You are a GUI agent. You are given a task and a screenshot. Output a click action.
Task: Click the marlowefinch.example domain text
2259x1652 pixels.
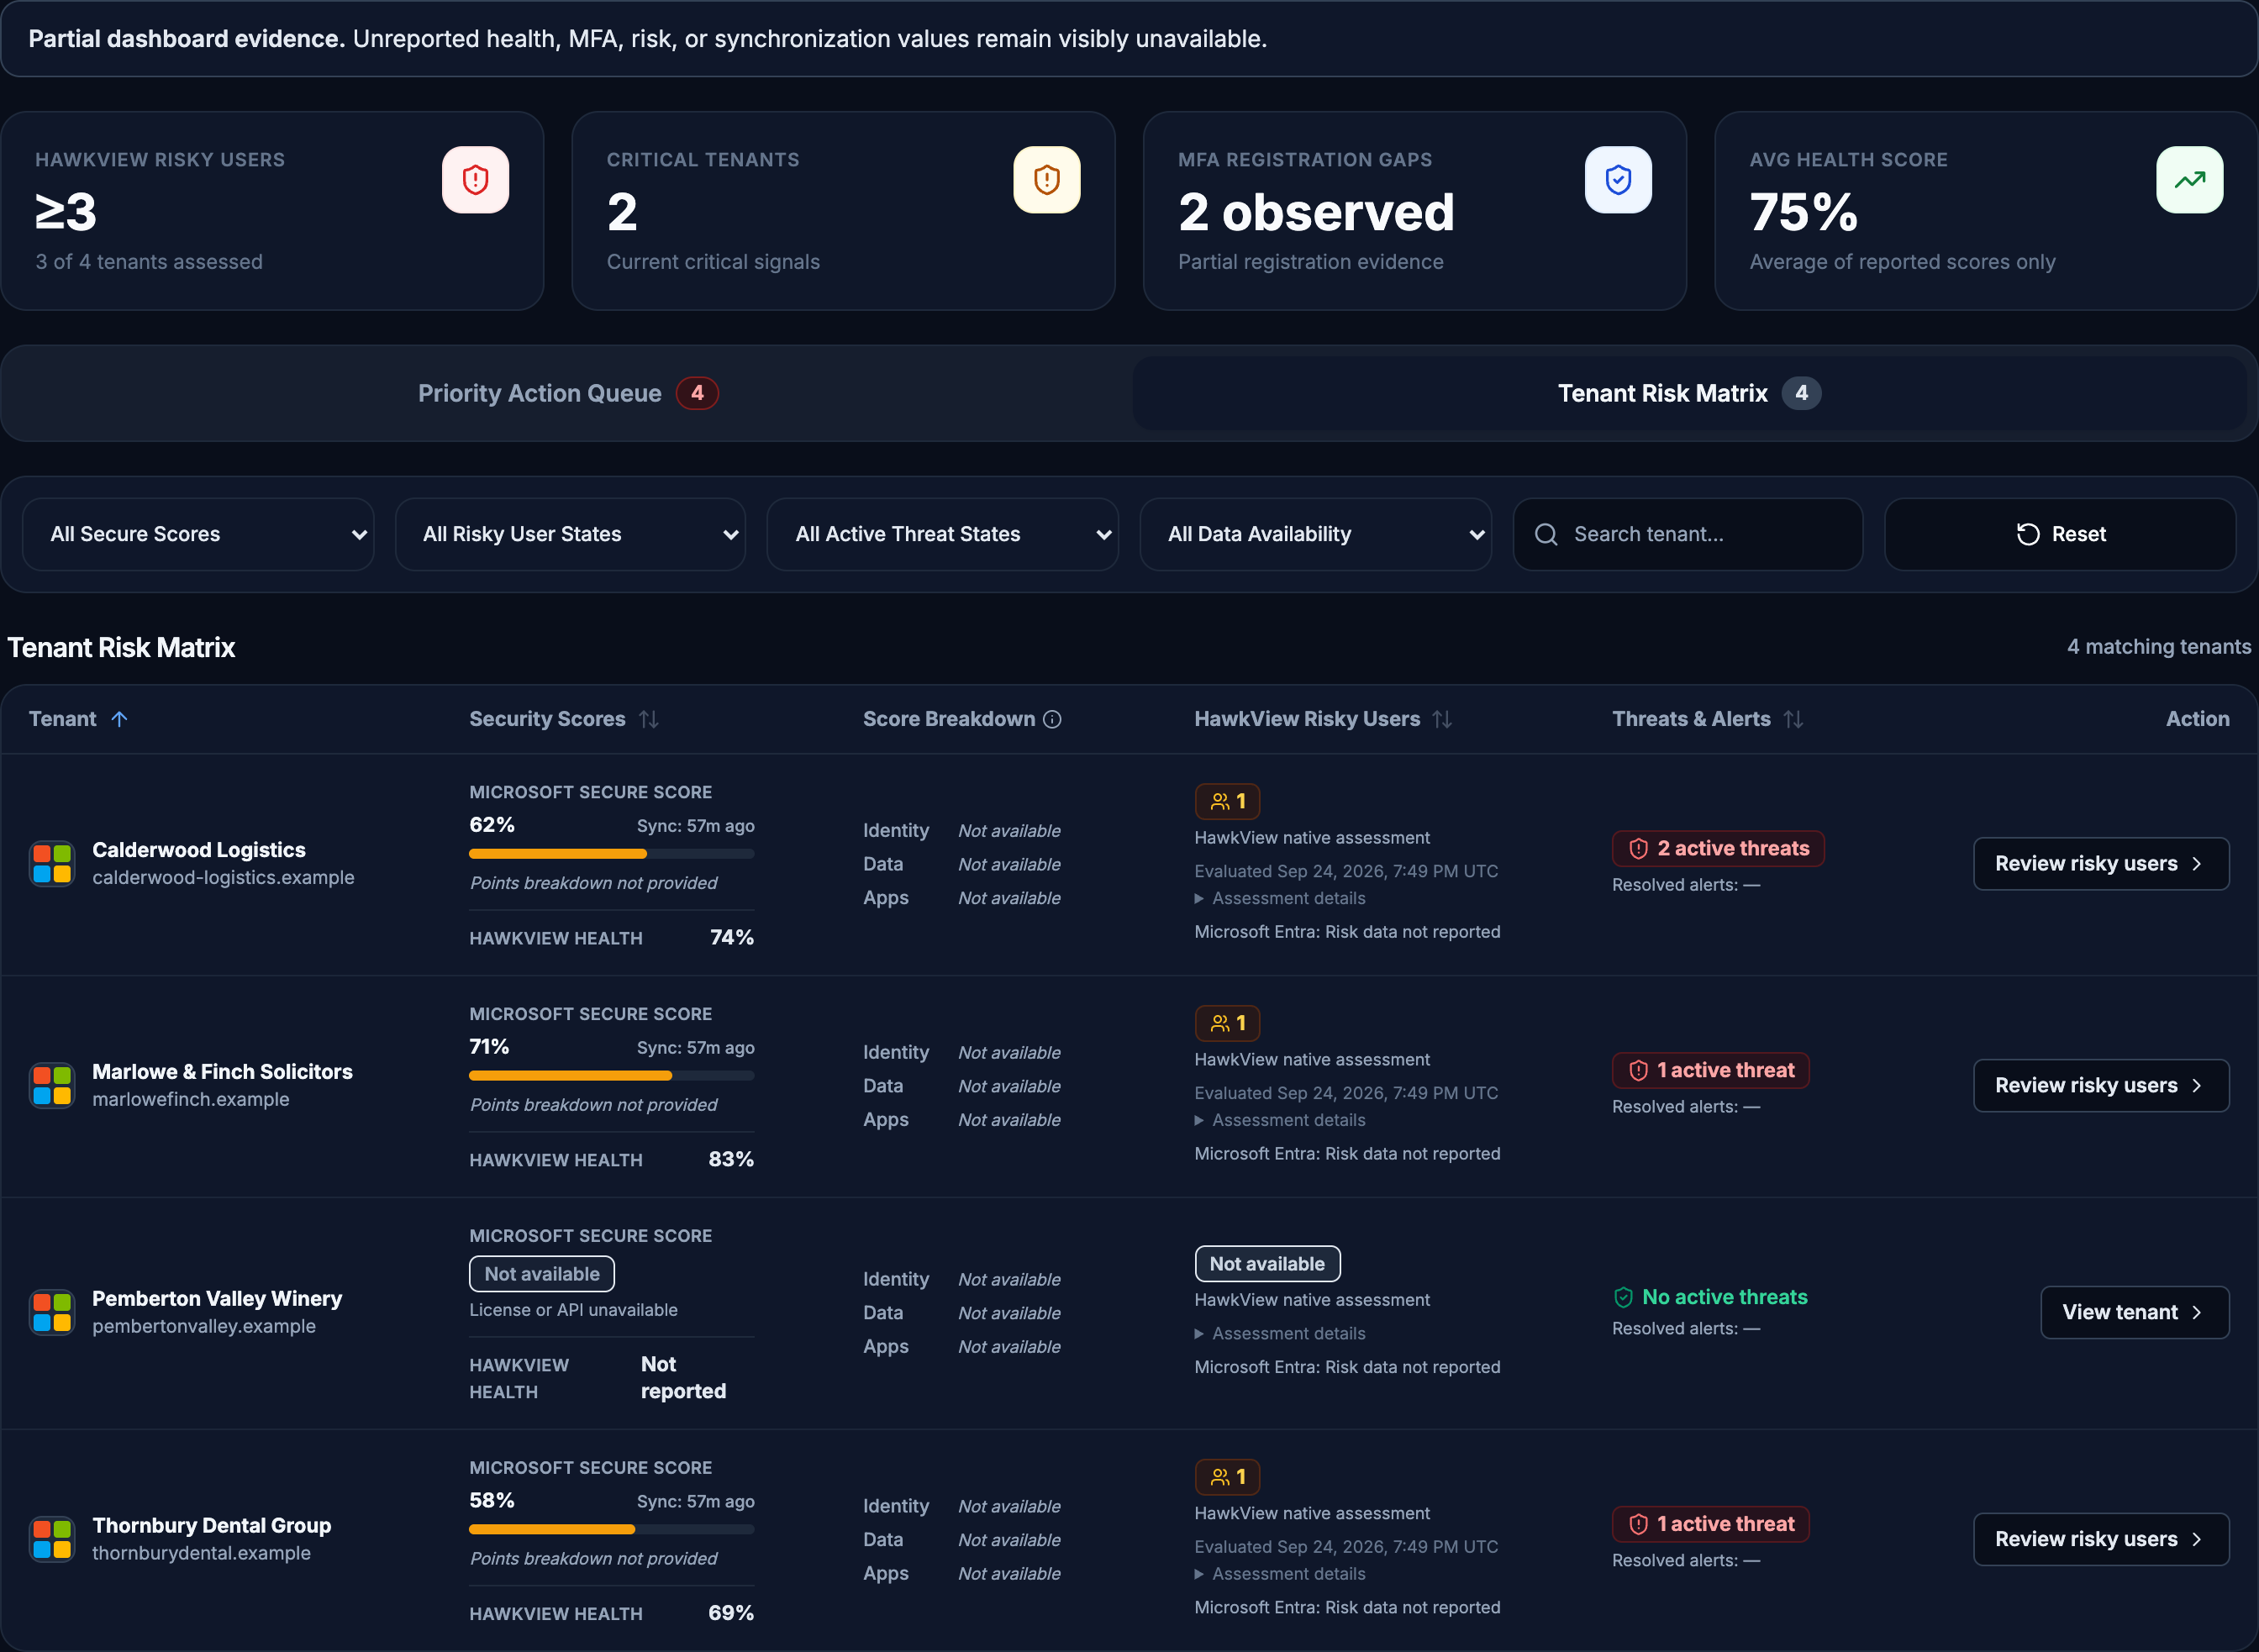(x=191, y=1099)
